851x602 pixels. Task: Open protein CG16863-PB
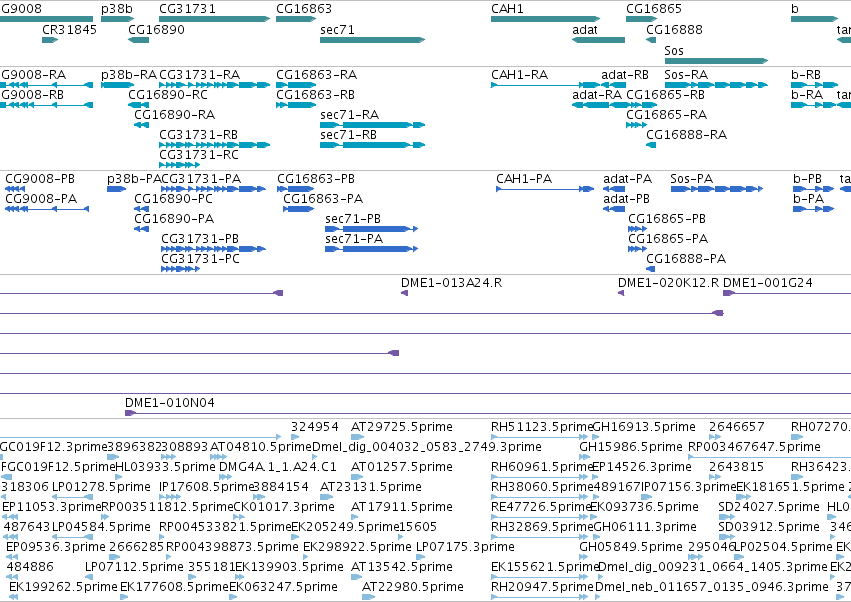[316, 179]
